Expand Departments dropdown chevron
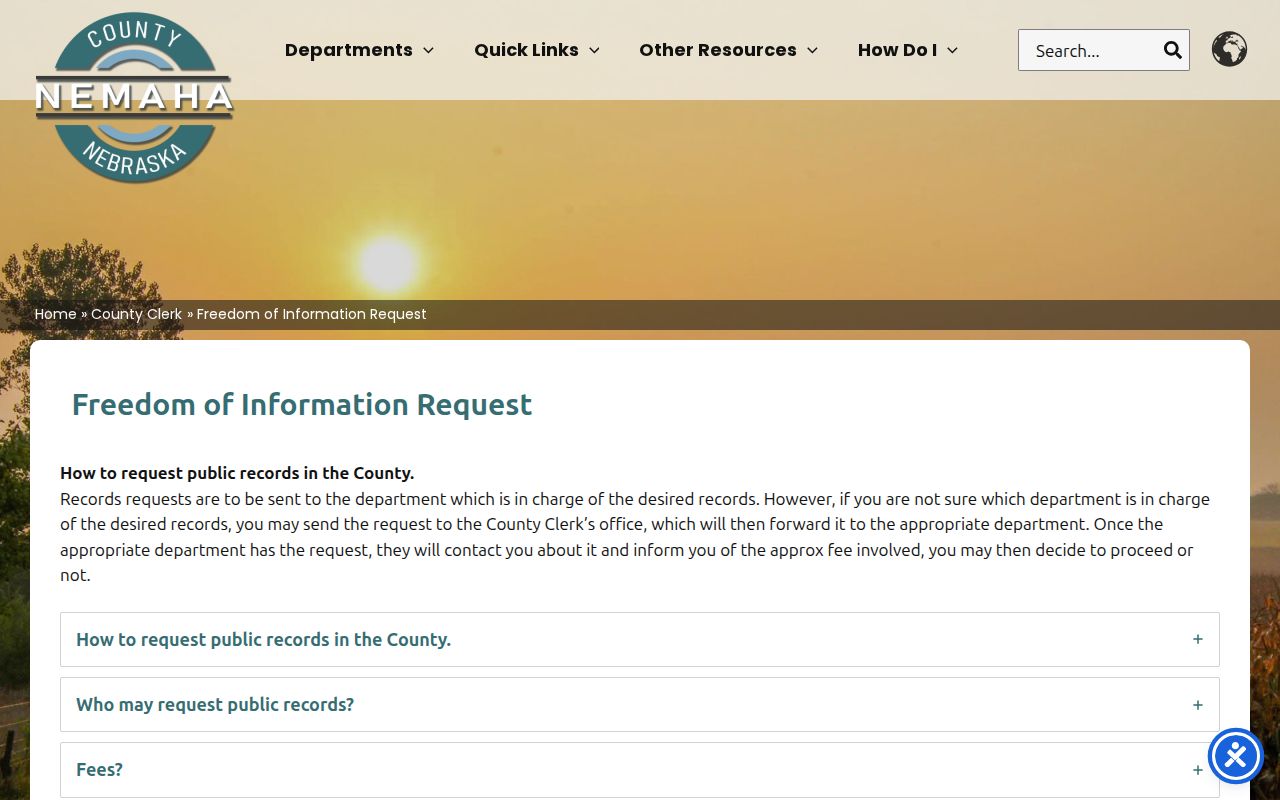Image resolution: width=1280 pixels, height=800 pixels. point(428,50)
